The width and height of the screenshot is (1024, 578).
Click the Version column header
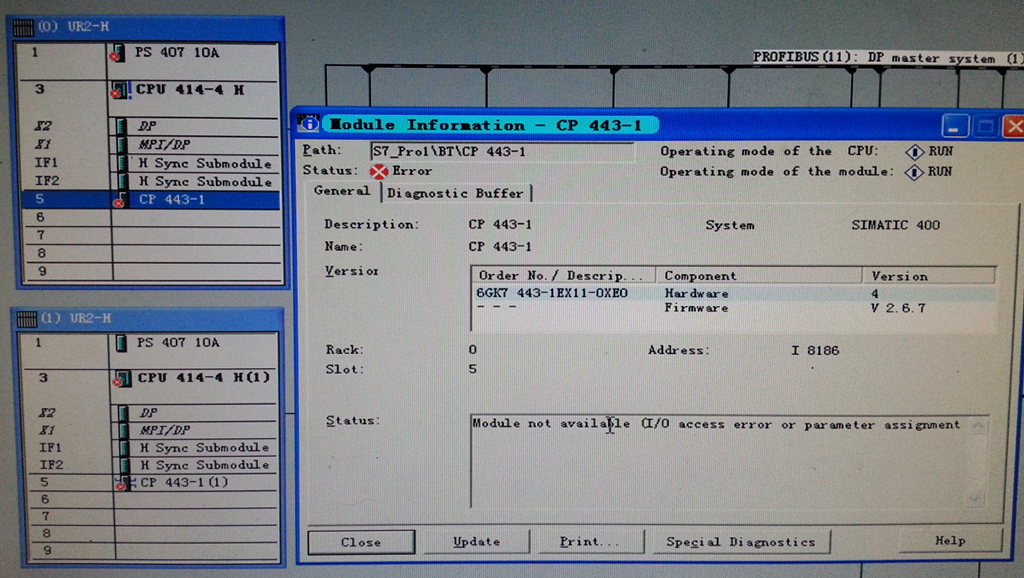[x=929, y=276]
